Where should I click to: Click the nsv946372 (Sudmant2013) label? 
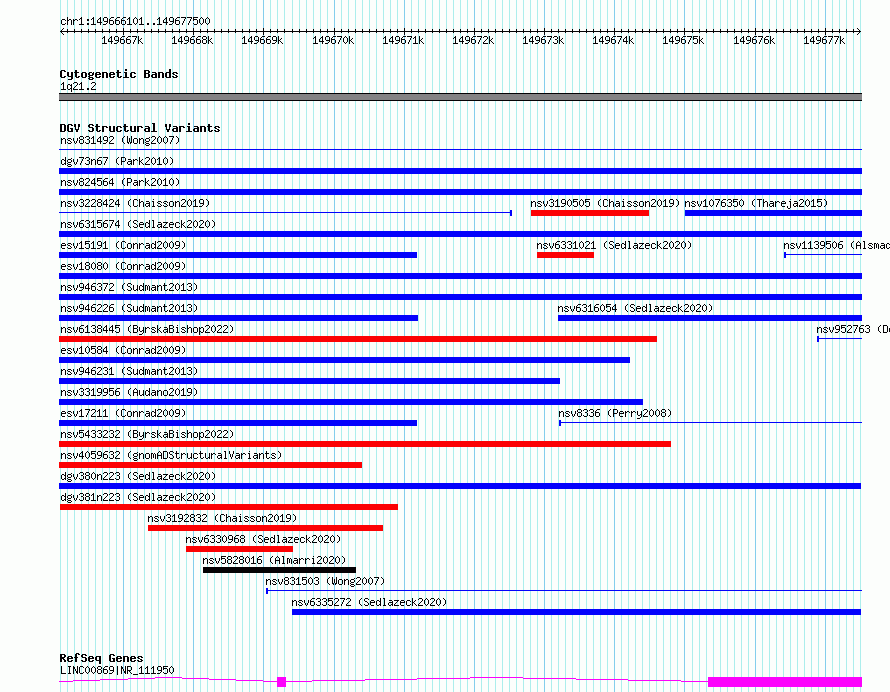(129, 287)
